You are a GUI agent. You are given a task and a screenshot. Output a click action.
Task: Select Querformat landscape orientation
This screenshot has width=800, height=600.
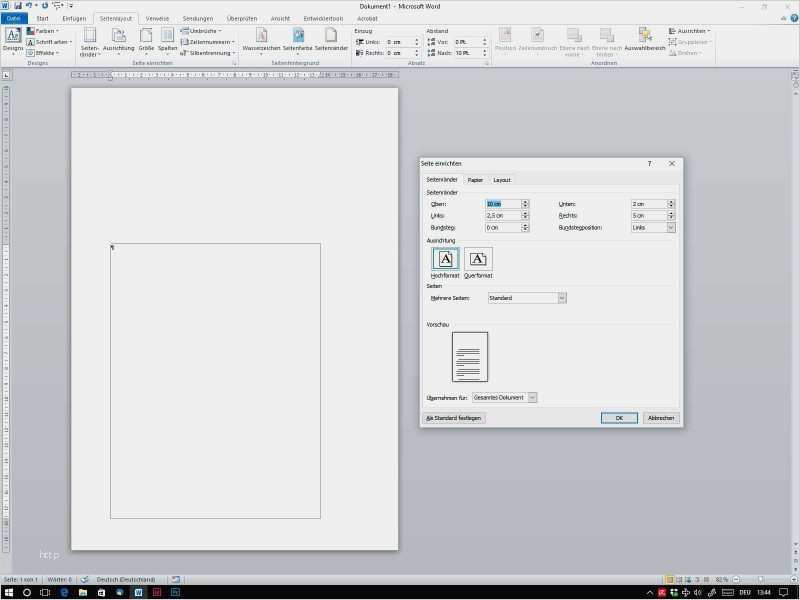(478, 264)
